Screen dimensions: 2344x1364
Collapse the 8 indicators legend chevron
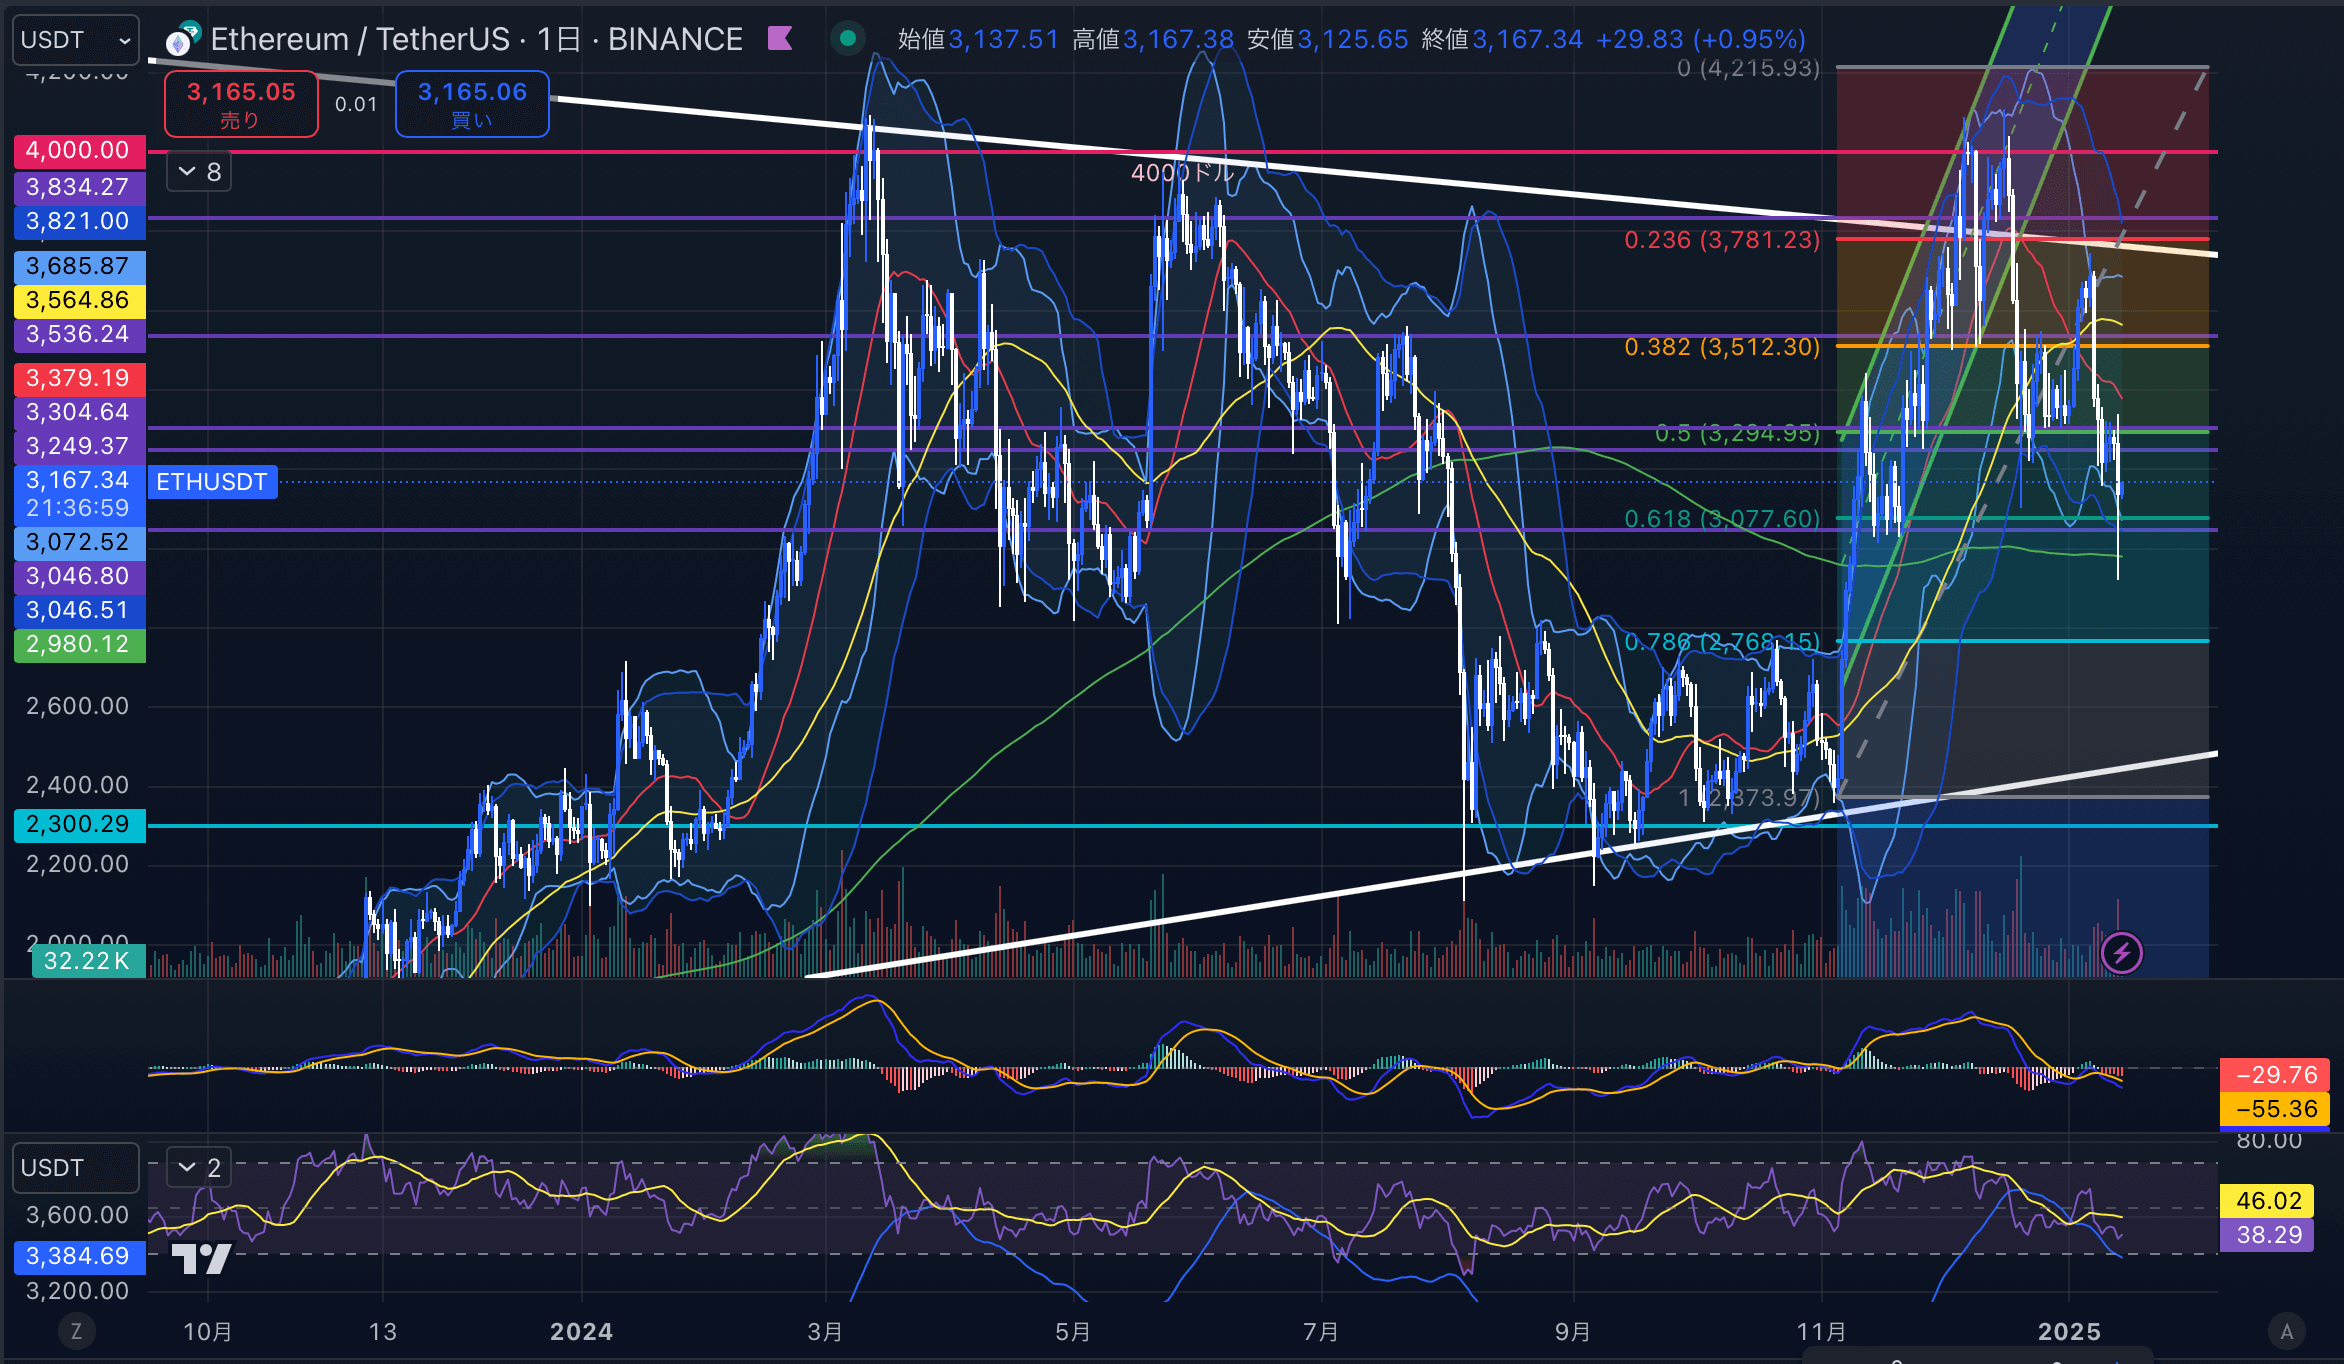point(199,172)
